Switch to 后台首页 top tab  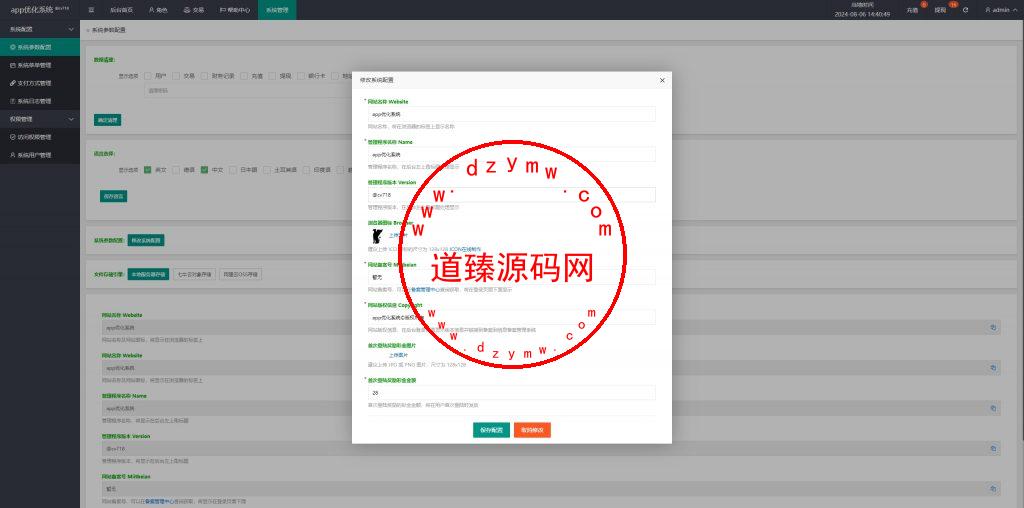tap(119, 10)
